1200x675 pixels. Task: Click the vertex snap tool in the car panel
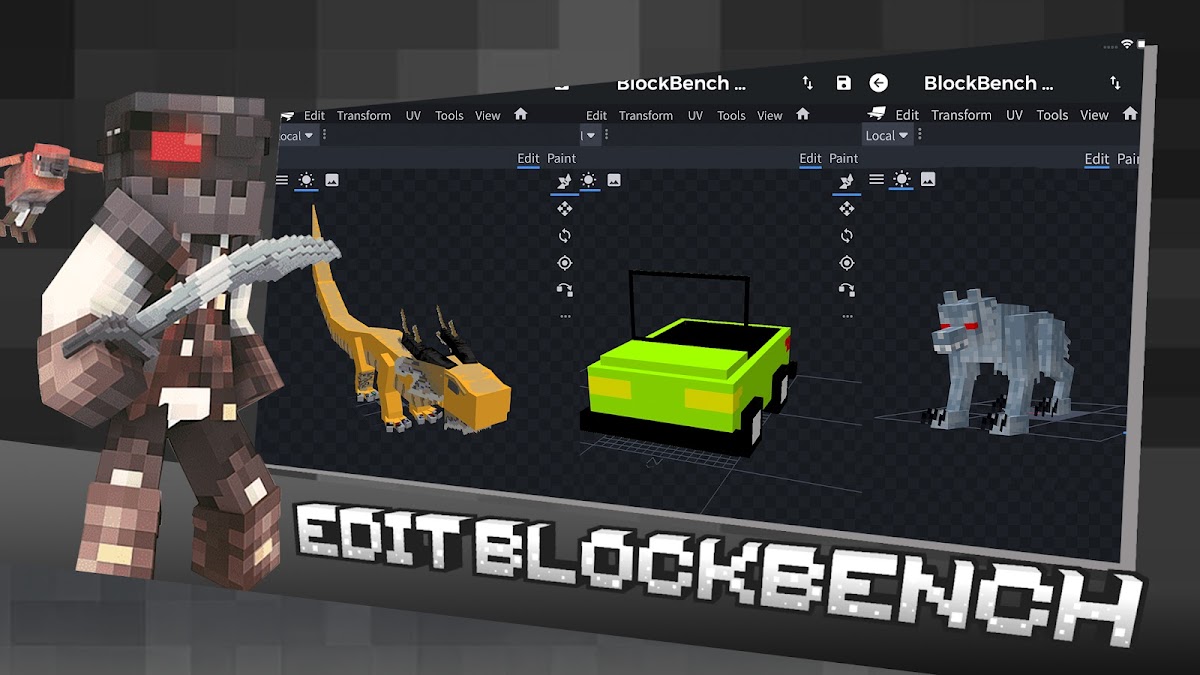pos(565,290)
